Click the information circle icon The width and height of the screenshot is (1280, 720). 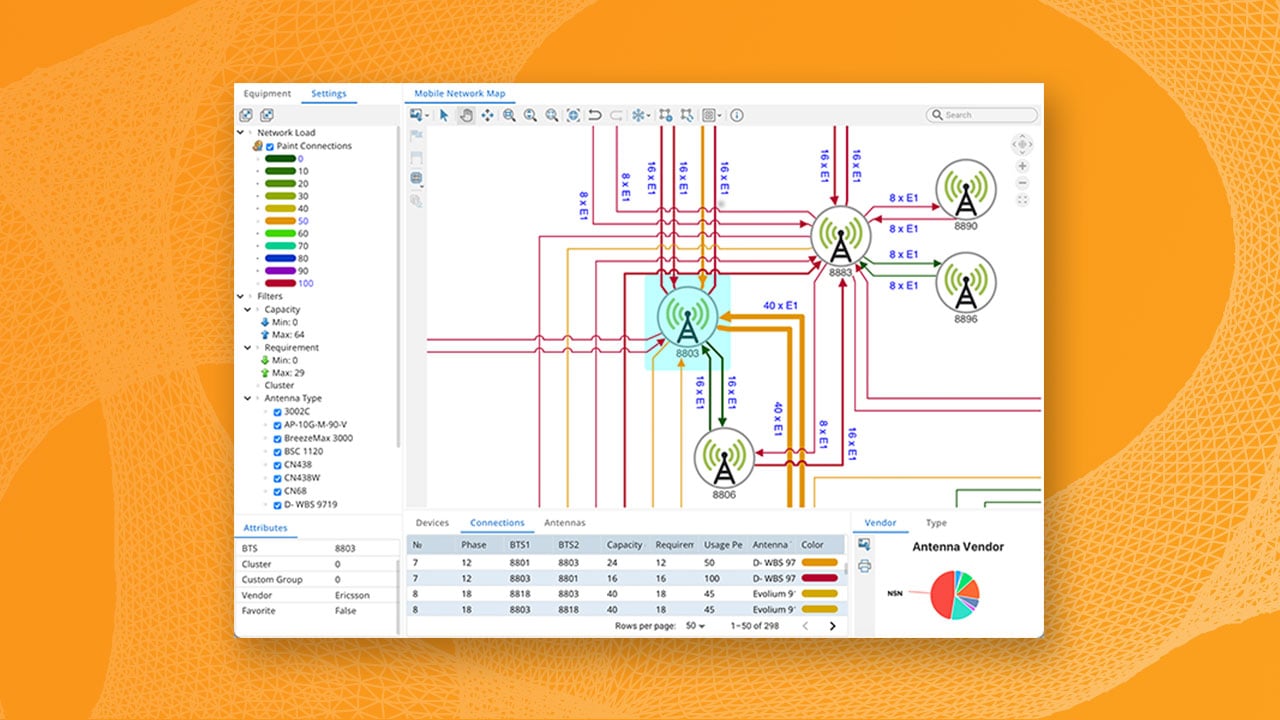pyautogui.click(x=737, y=115)
